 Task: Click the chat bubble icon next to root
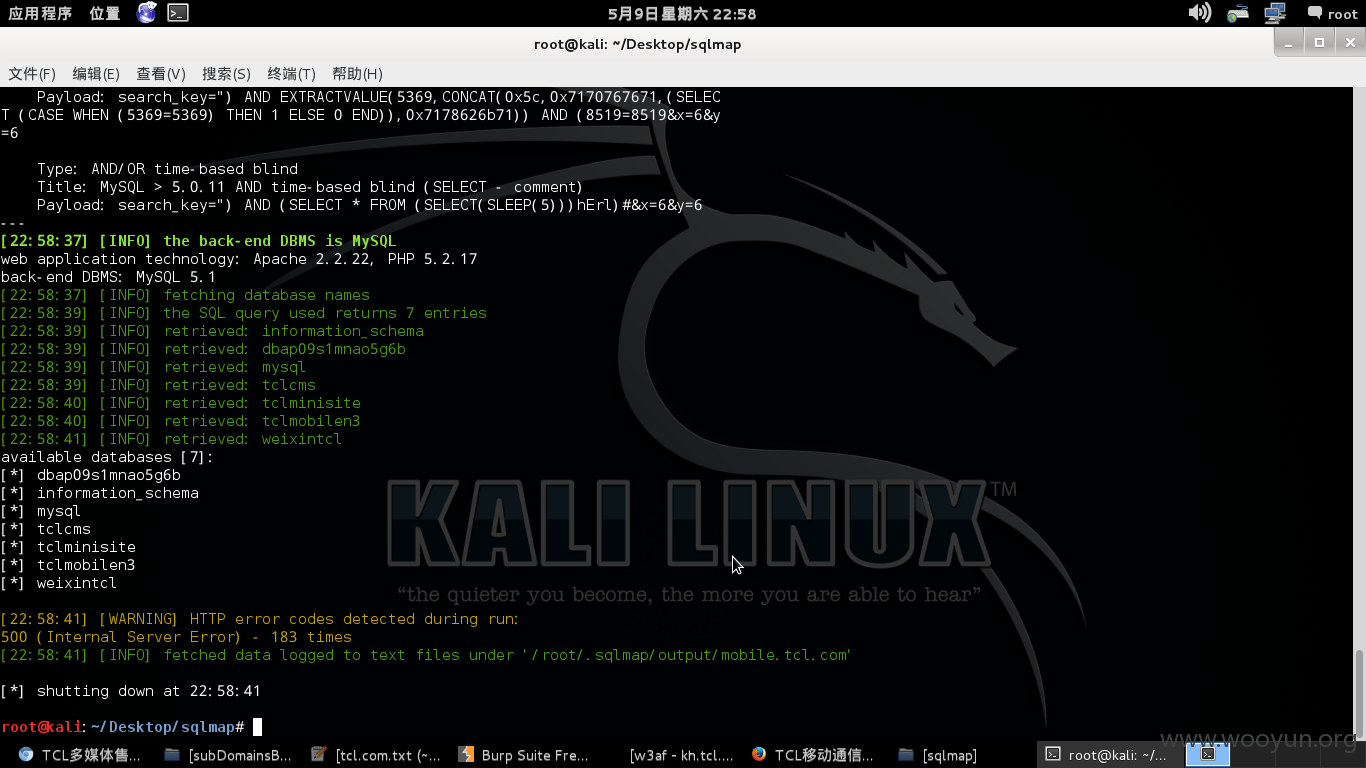pos(1314,13)
